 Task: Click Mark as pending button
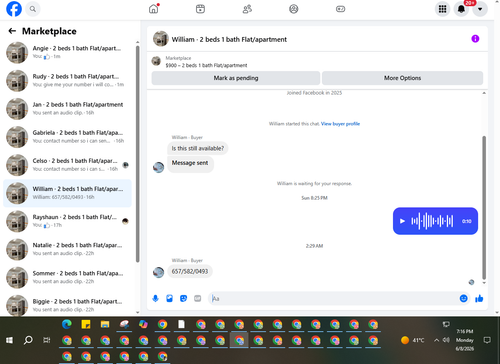236,78
